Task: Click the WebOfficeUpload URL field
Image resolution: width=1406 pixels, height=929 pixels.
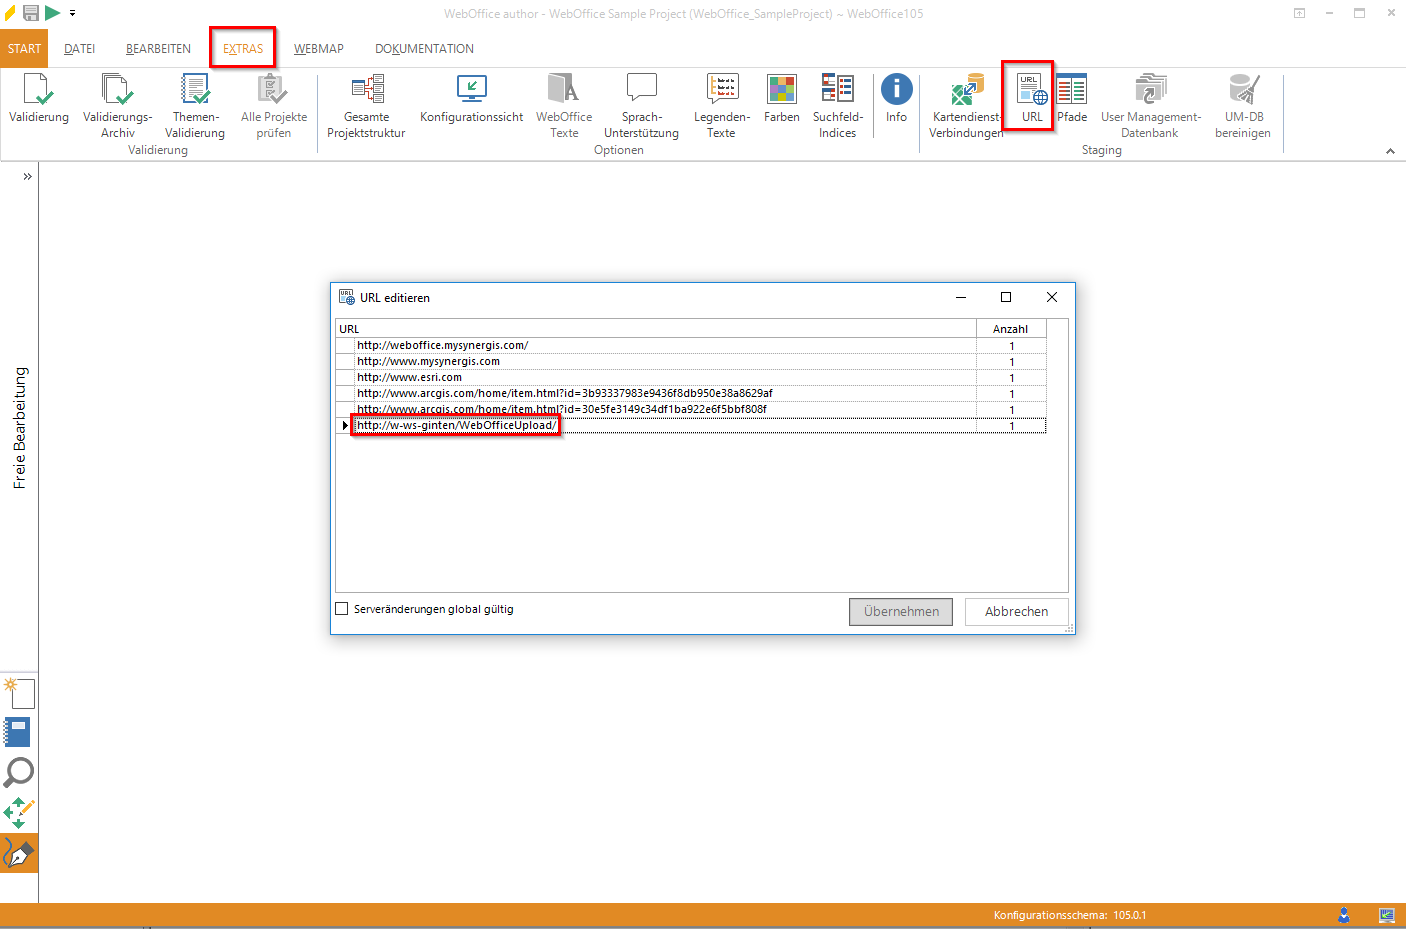Action: 456,426
